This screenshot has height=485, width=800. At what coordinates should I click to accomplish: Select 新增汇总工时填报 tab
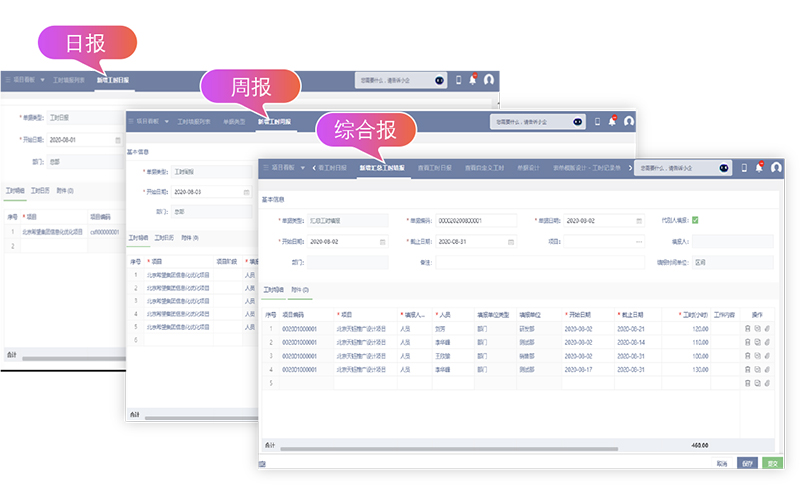[382, 168]
